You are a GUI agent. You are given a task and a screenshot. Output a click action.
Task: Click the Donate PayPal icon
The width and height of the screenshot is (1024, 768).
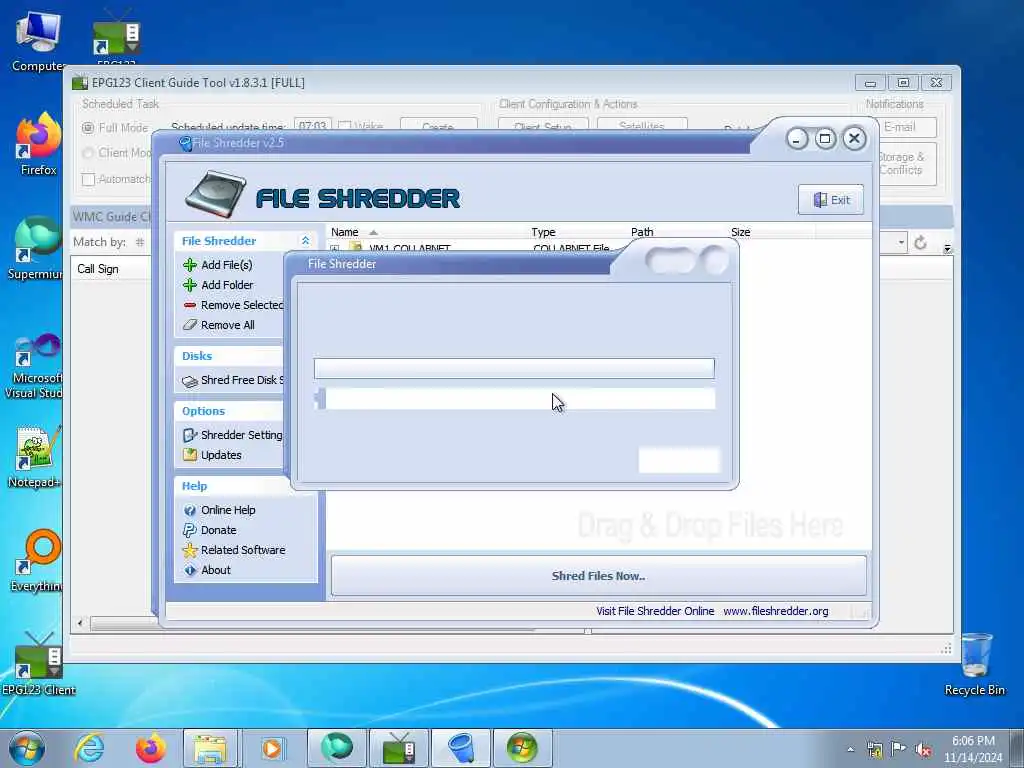coord(190,530)
